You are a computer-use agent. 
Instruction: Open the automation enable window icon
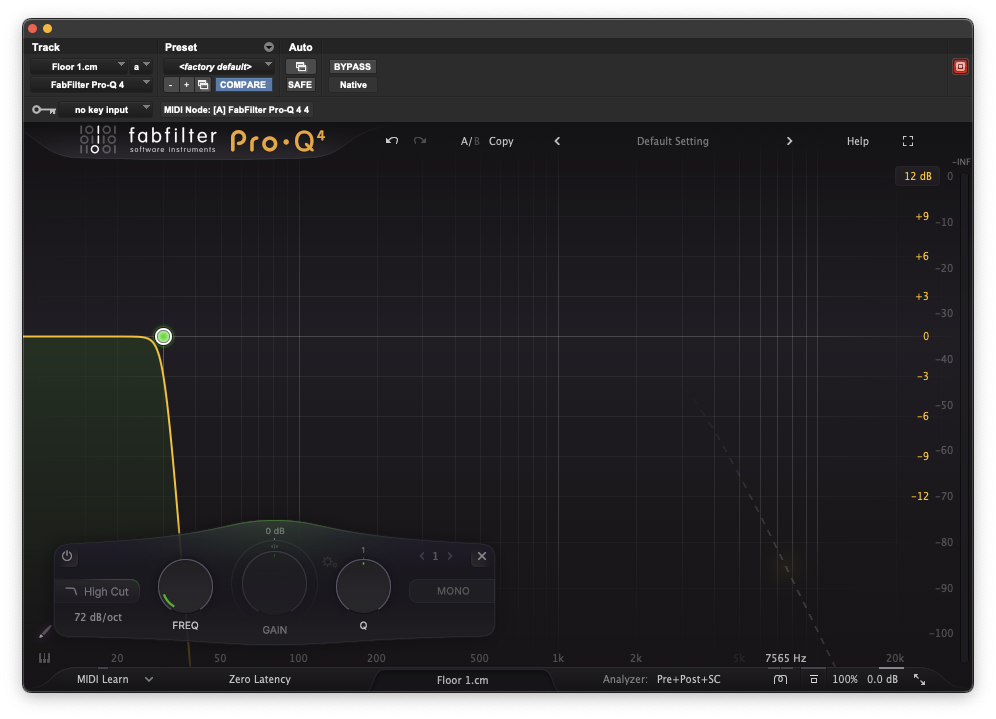(301, 67)
